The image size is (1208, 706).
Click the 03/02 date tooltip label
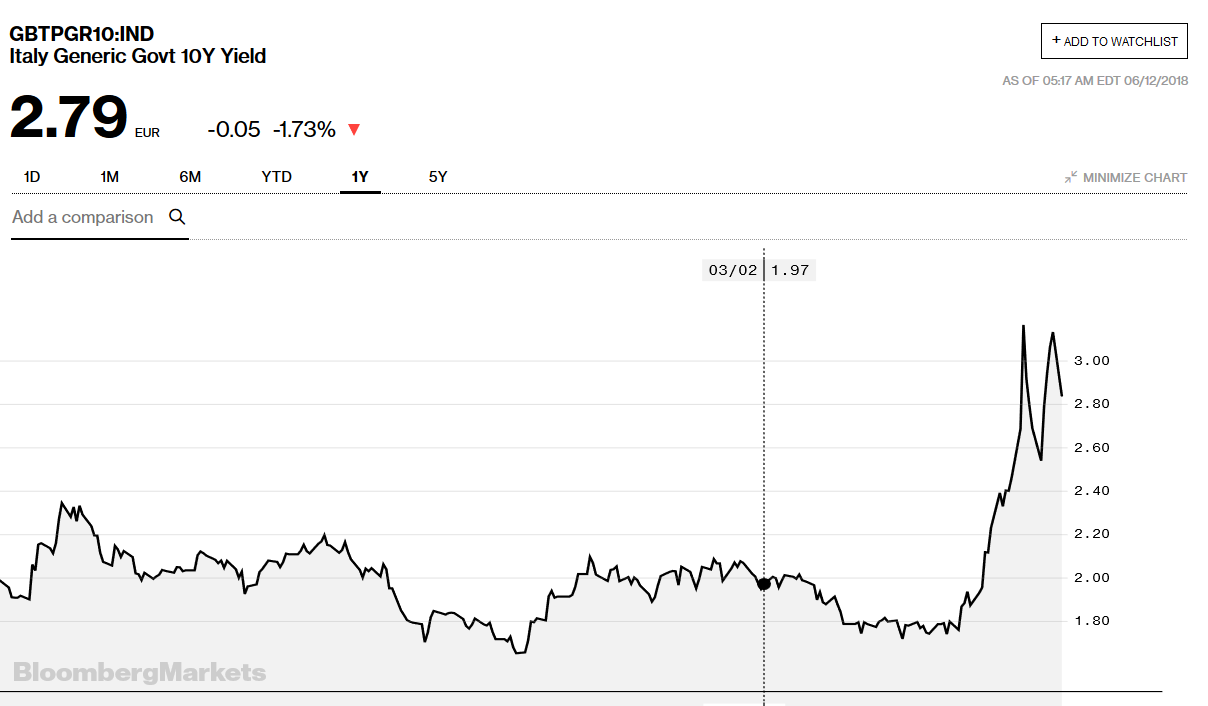[x=733, y=270]
